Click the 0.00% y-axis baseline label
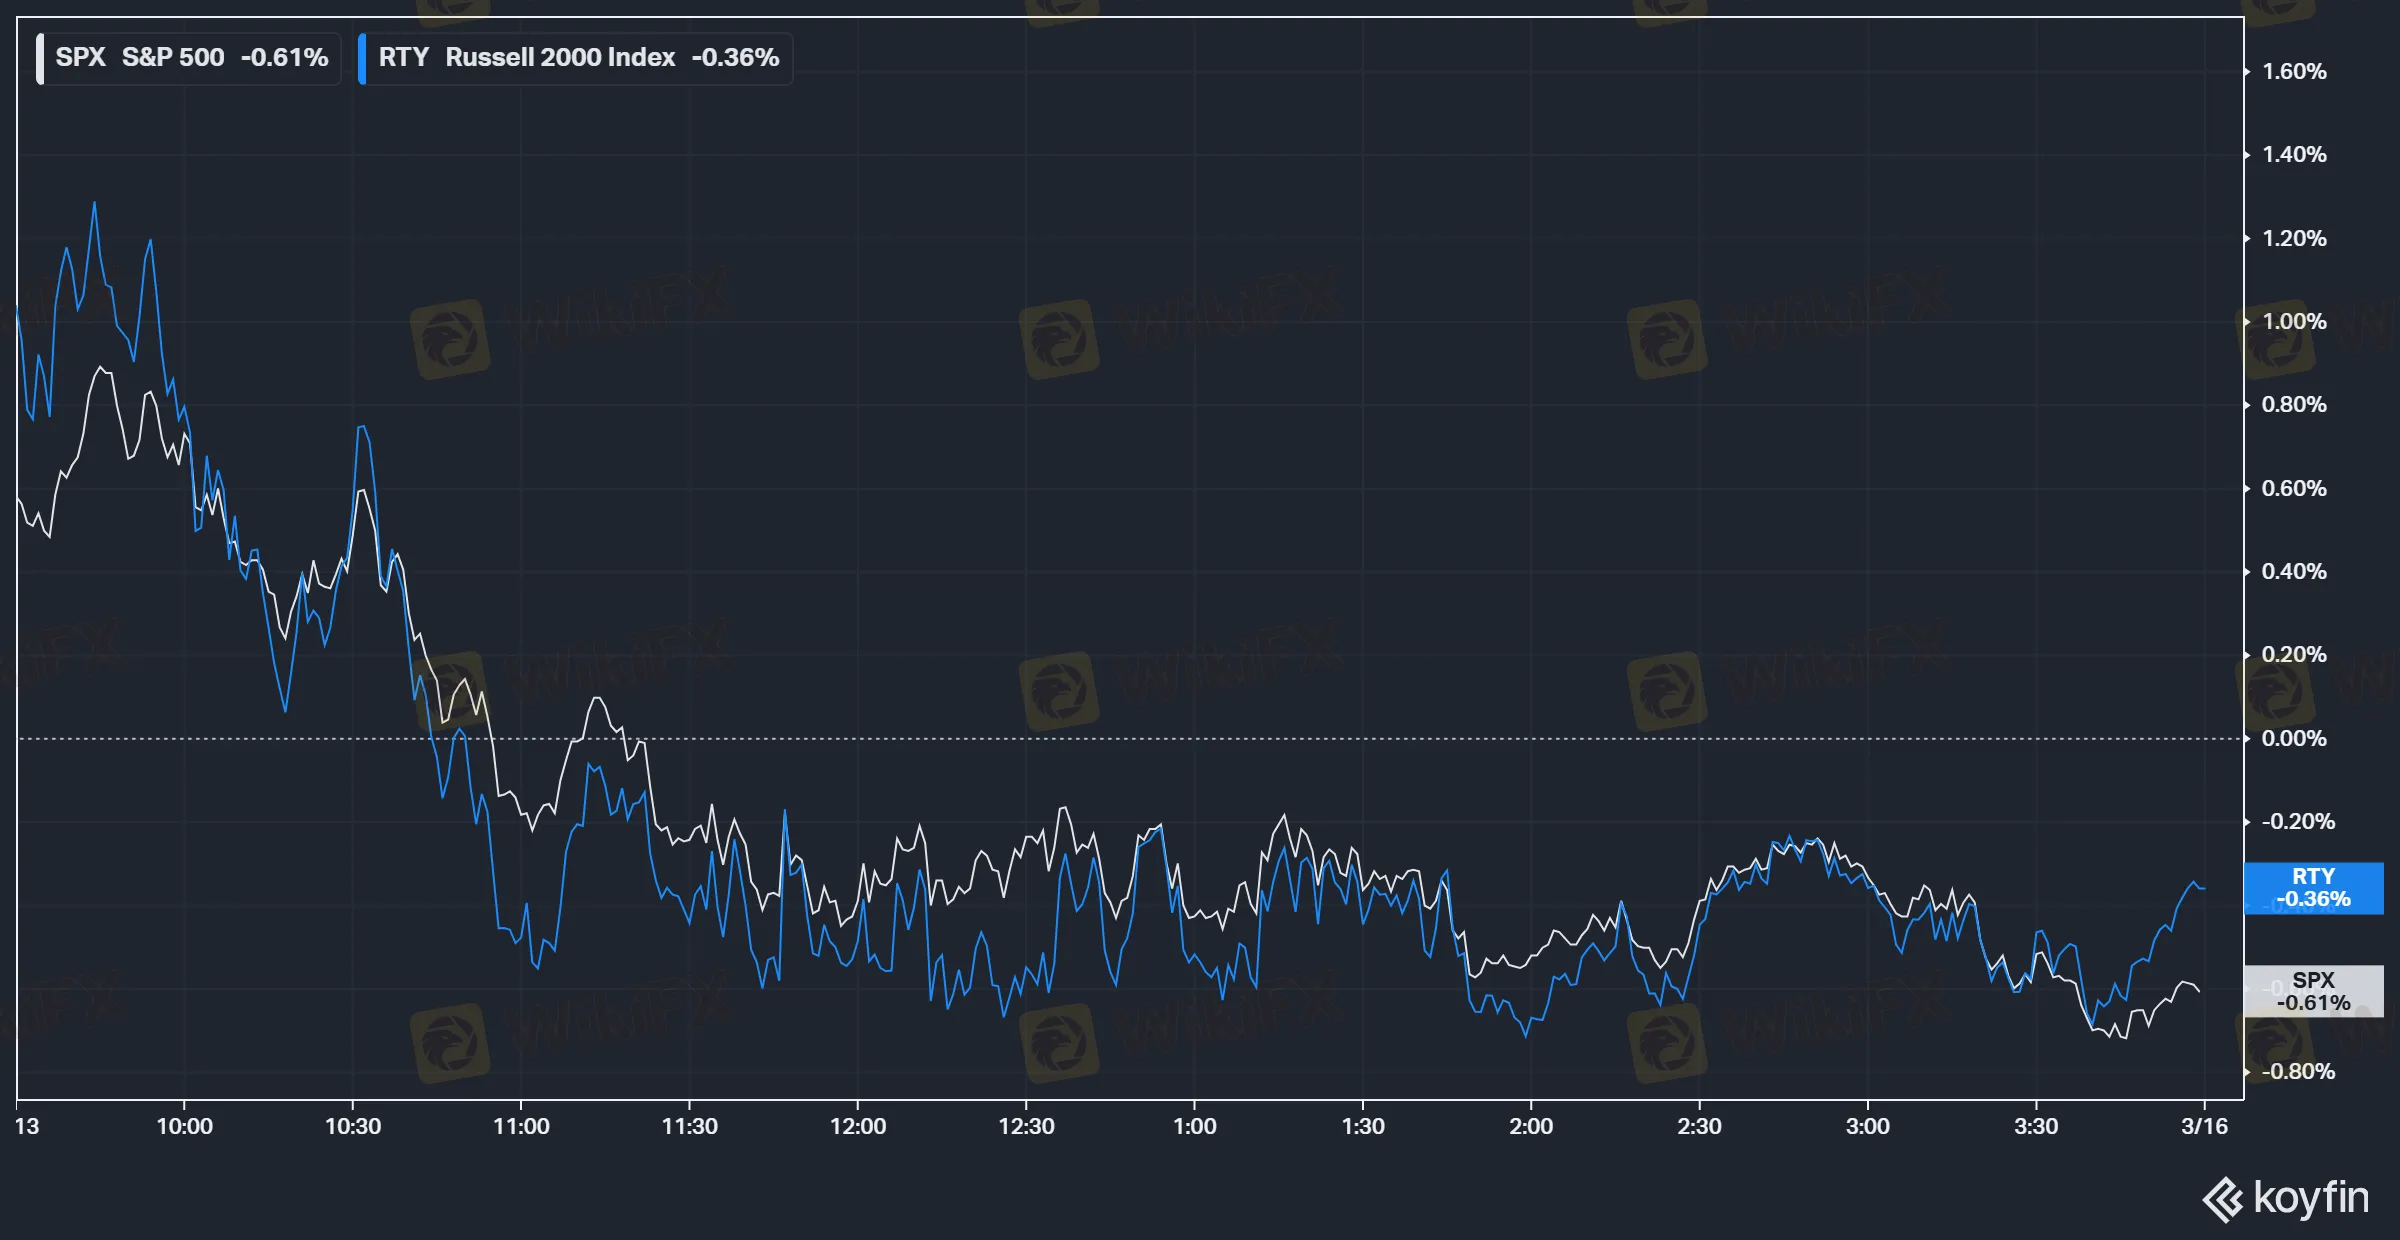 click(2294, 738)
